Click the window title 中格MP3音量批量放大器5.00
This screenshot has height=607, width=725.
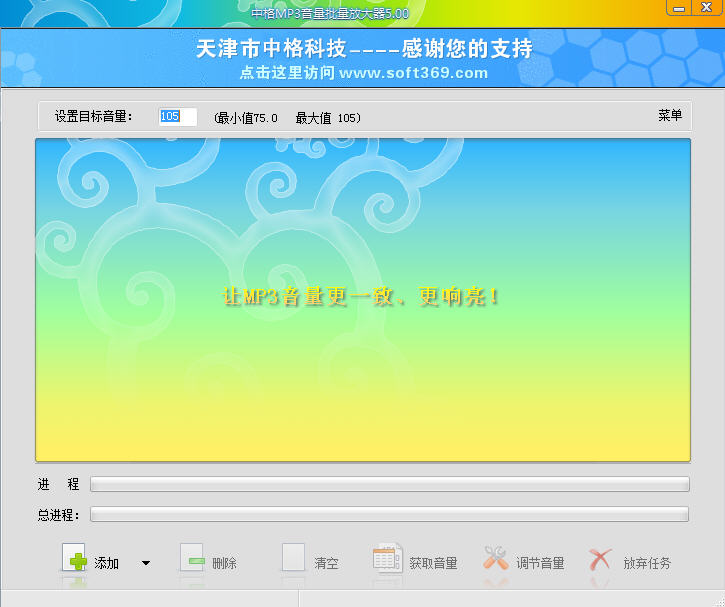pos(330,13)
